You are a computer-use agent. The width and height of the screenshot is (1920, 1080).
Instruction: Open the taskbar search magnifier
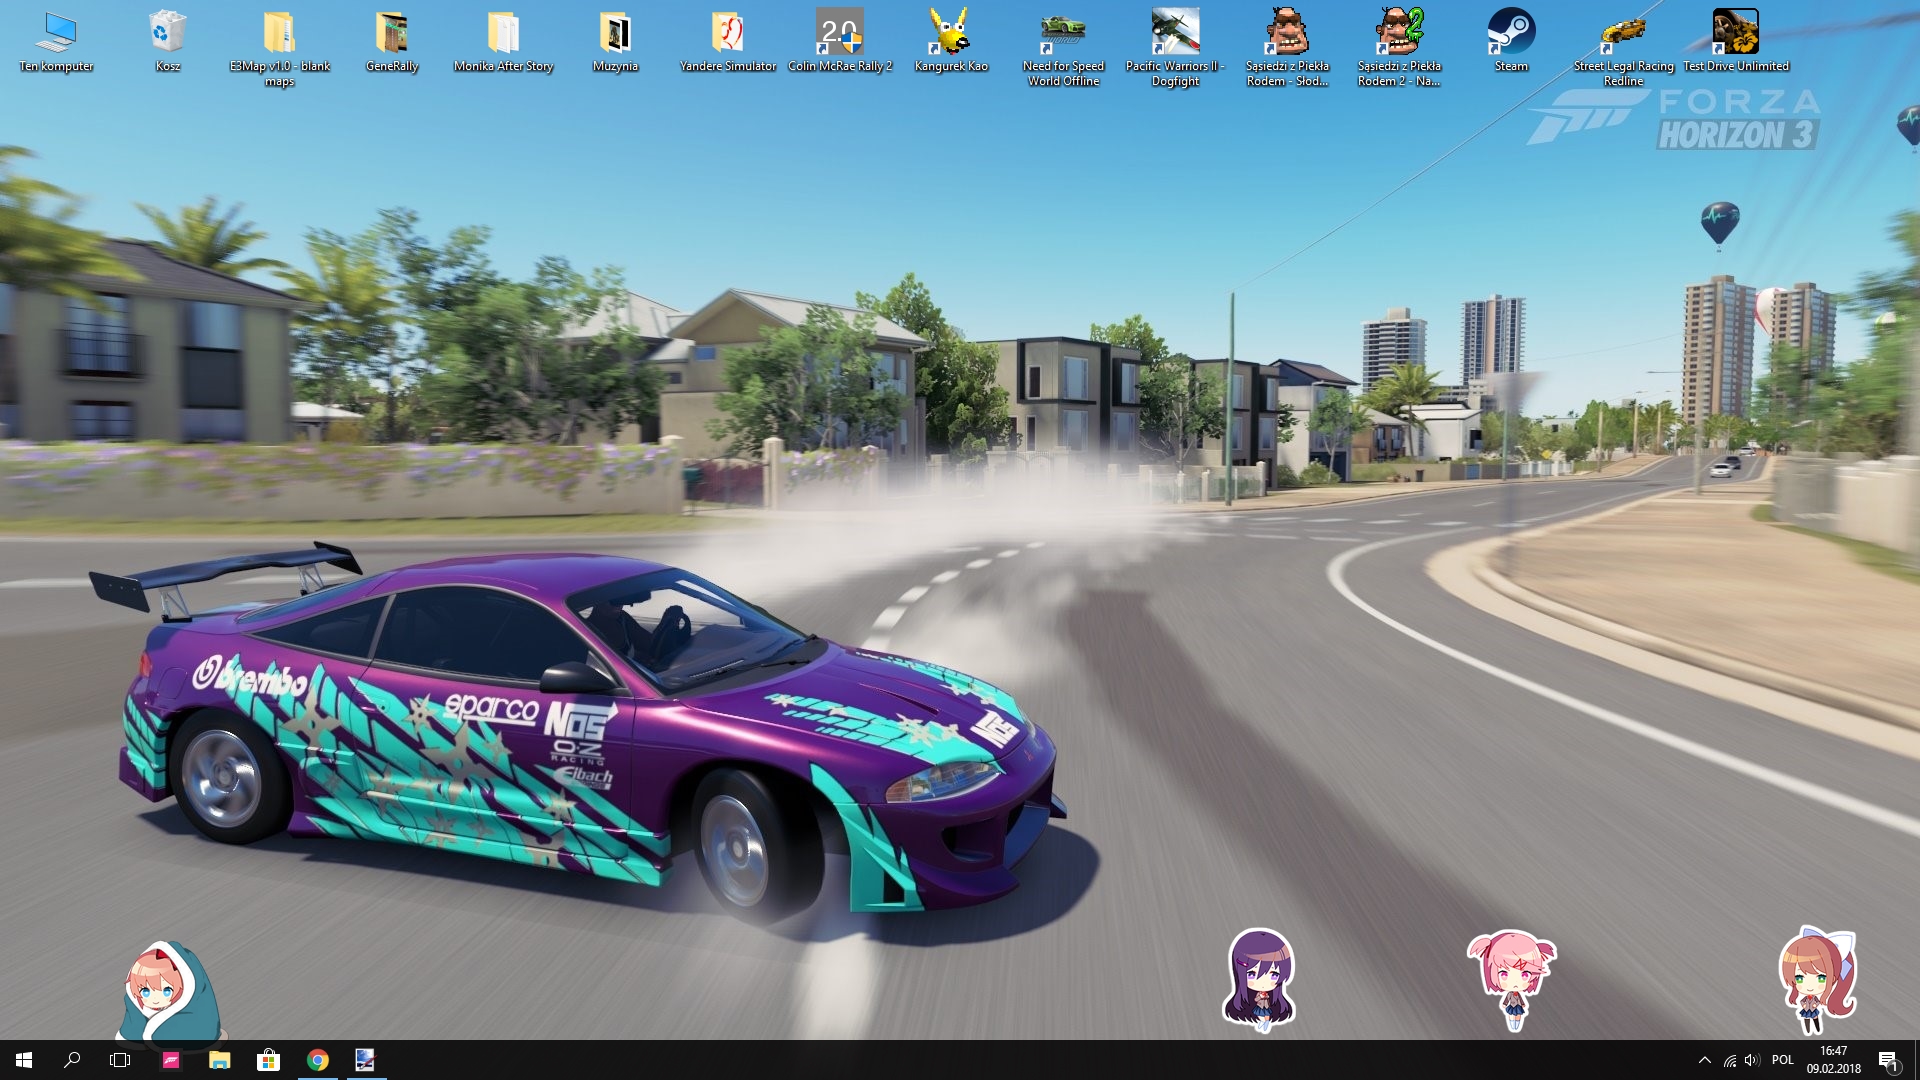pos(72,1060)
